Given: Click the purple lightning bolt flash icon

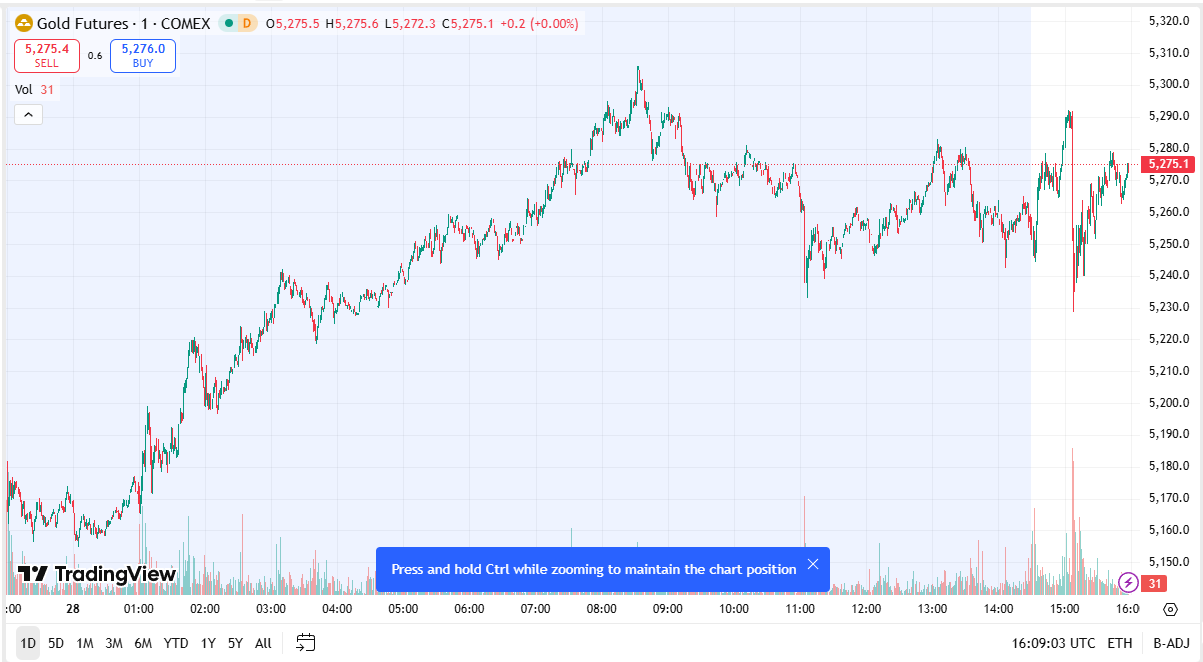Looking at the screenshot, I should (x=1129, y=582).
